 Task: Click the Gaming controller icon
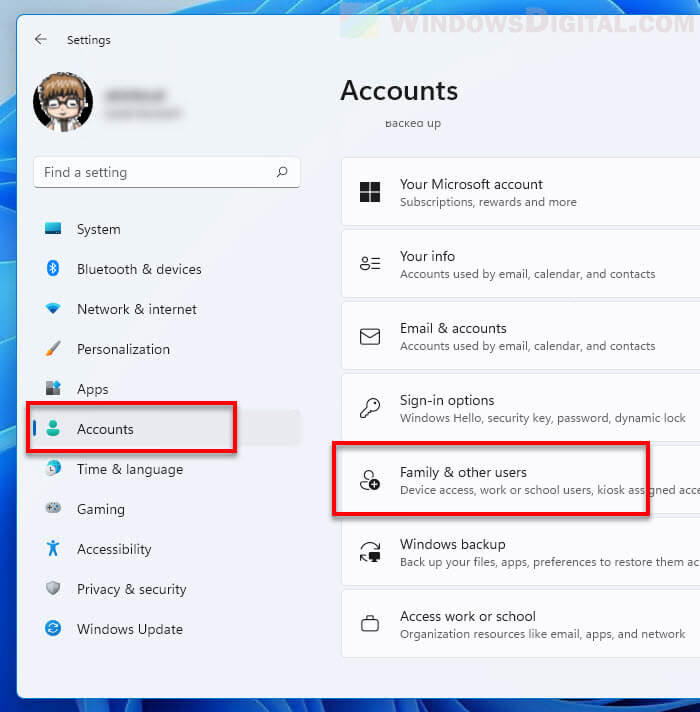tap(53, 508)
